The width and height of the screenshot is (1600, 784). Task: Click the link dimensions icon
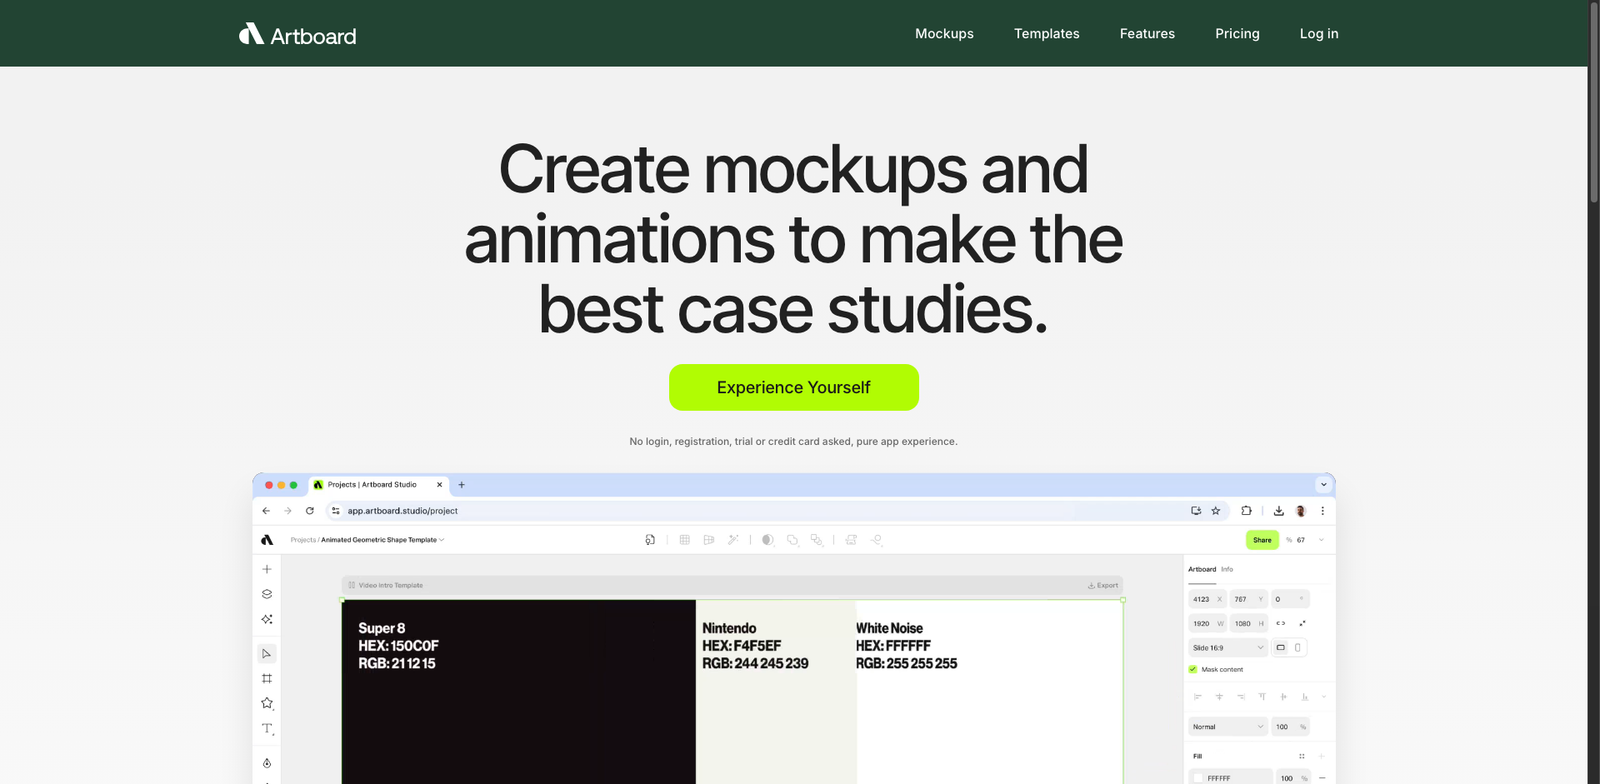click(1281, 623)
